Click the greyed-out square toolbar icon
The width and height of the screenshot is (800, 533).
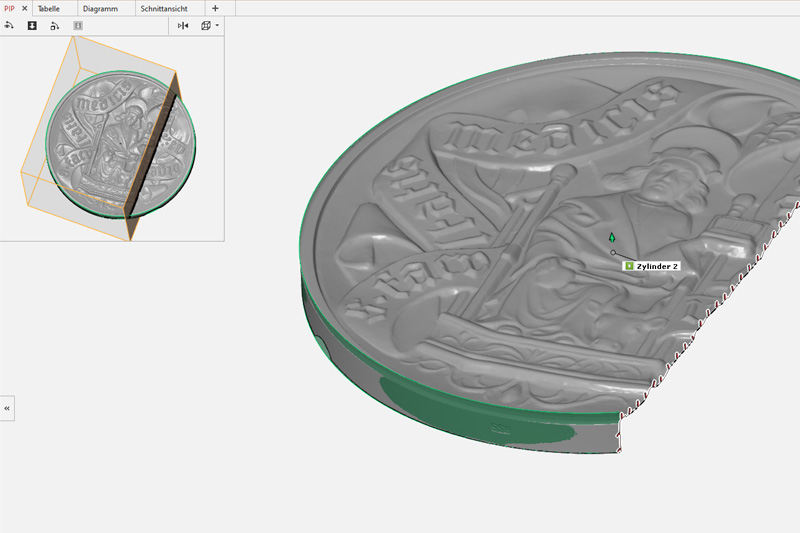coord(78,25)
